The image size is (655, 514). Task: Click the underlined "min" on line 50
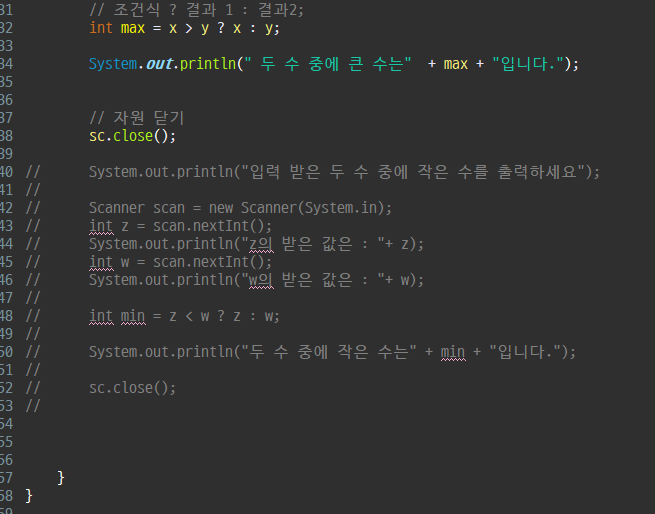click(x=453, y=352)
